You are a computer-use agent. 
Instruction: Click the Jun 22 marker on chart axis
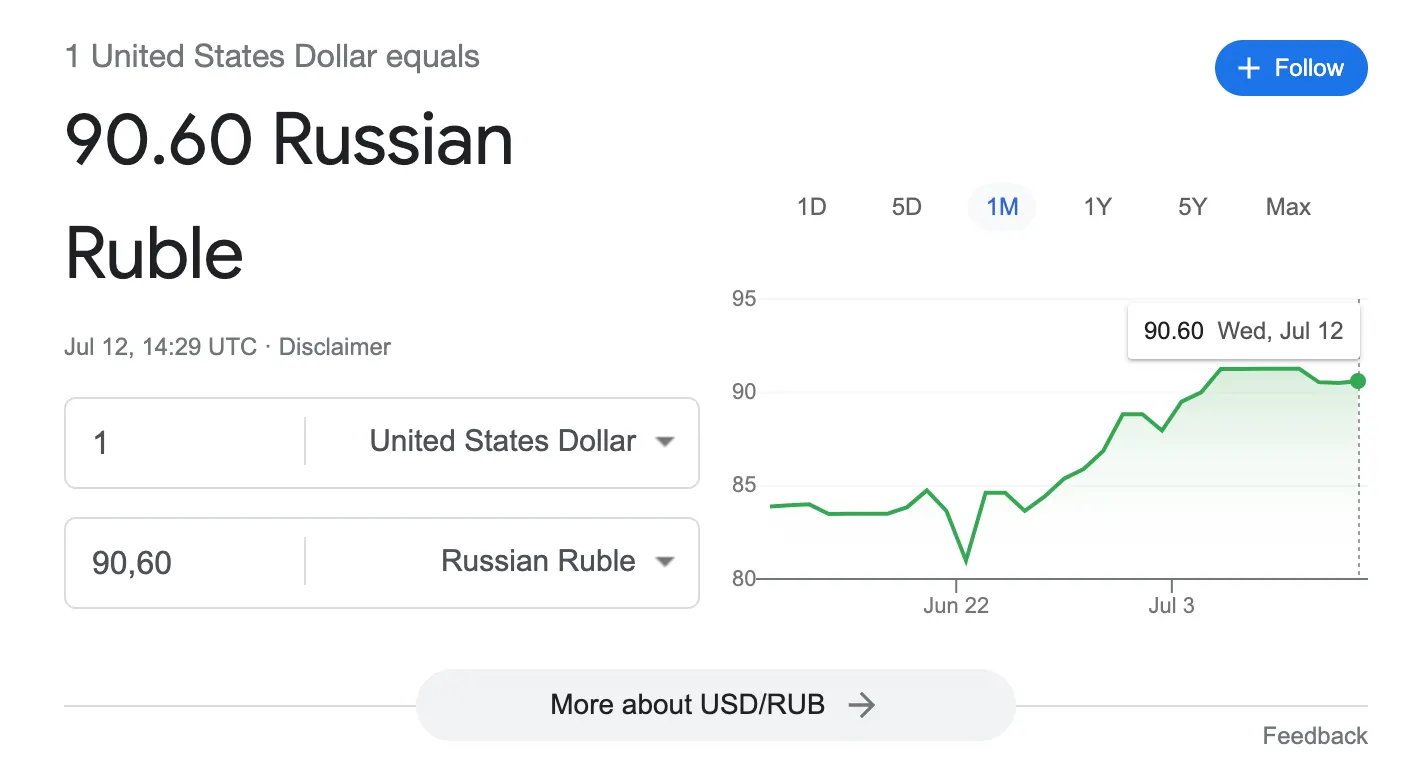956,606
